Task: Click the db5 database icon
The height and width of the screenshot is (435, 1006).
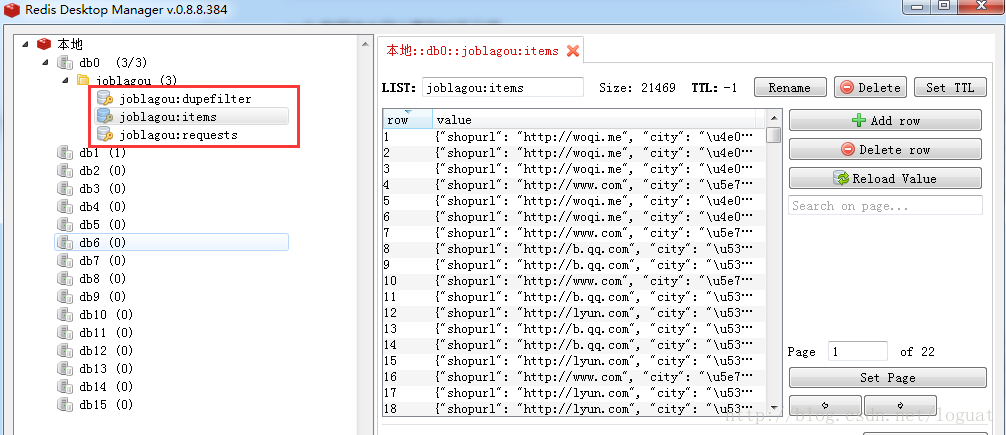Action: coord(64,225)
